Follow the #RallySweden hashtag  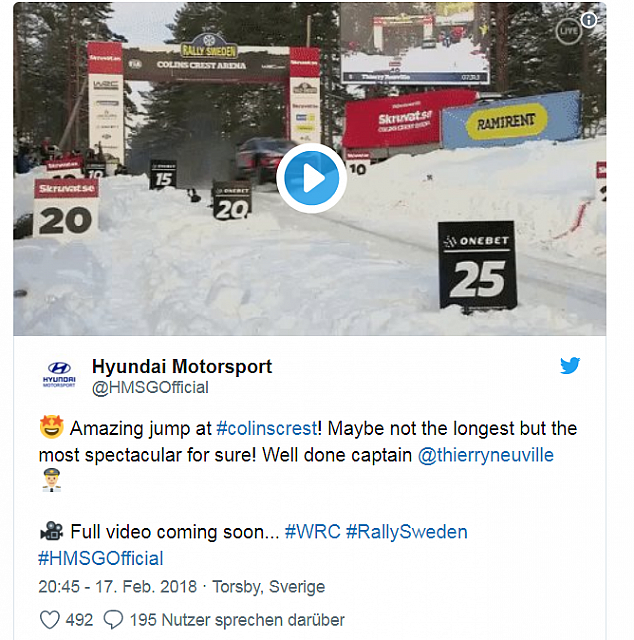pos(407,532)
